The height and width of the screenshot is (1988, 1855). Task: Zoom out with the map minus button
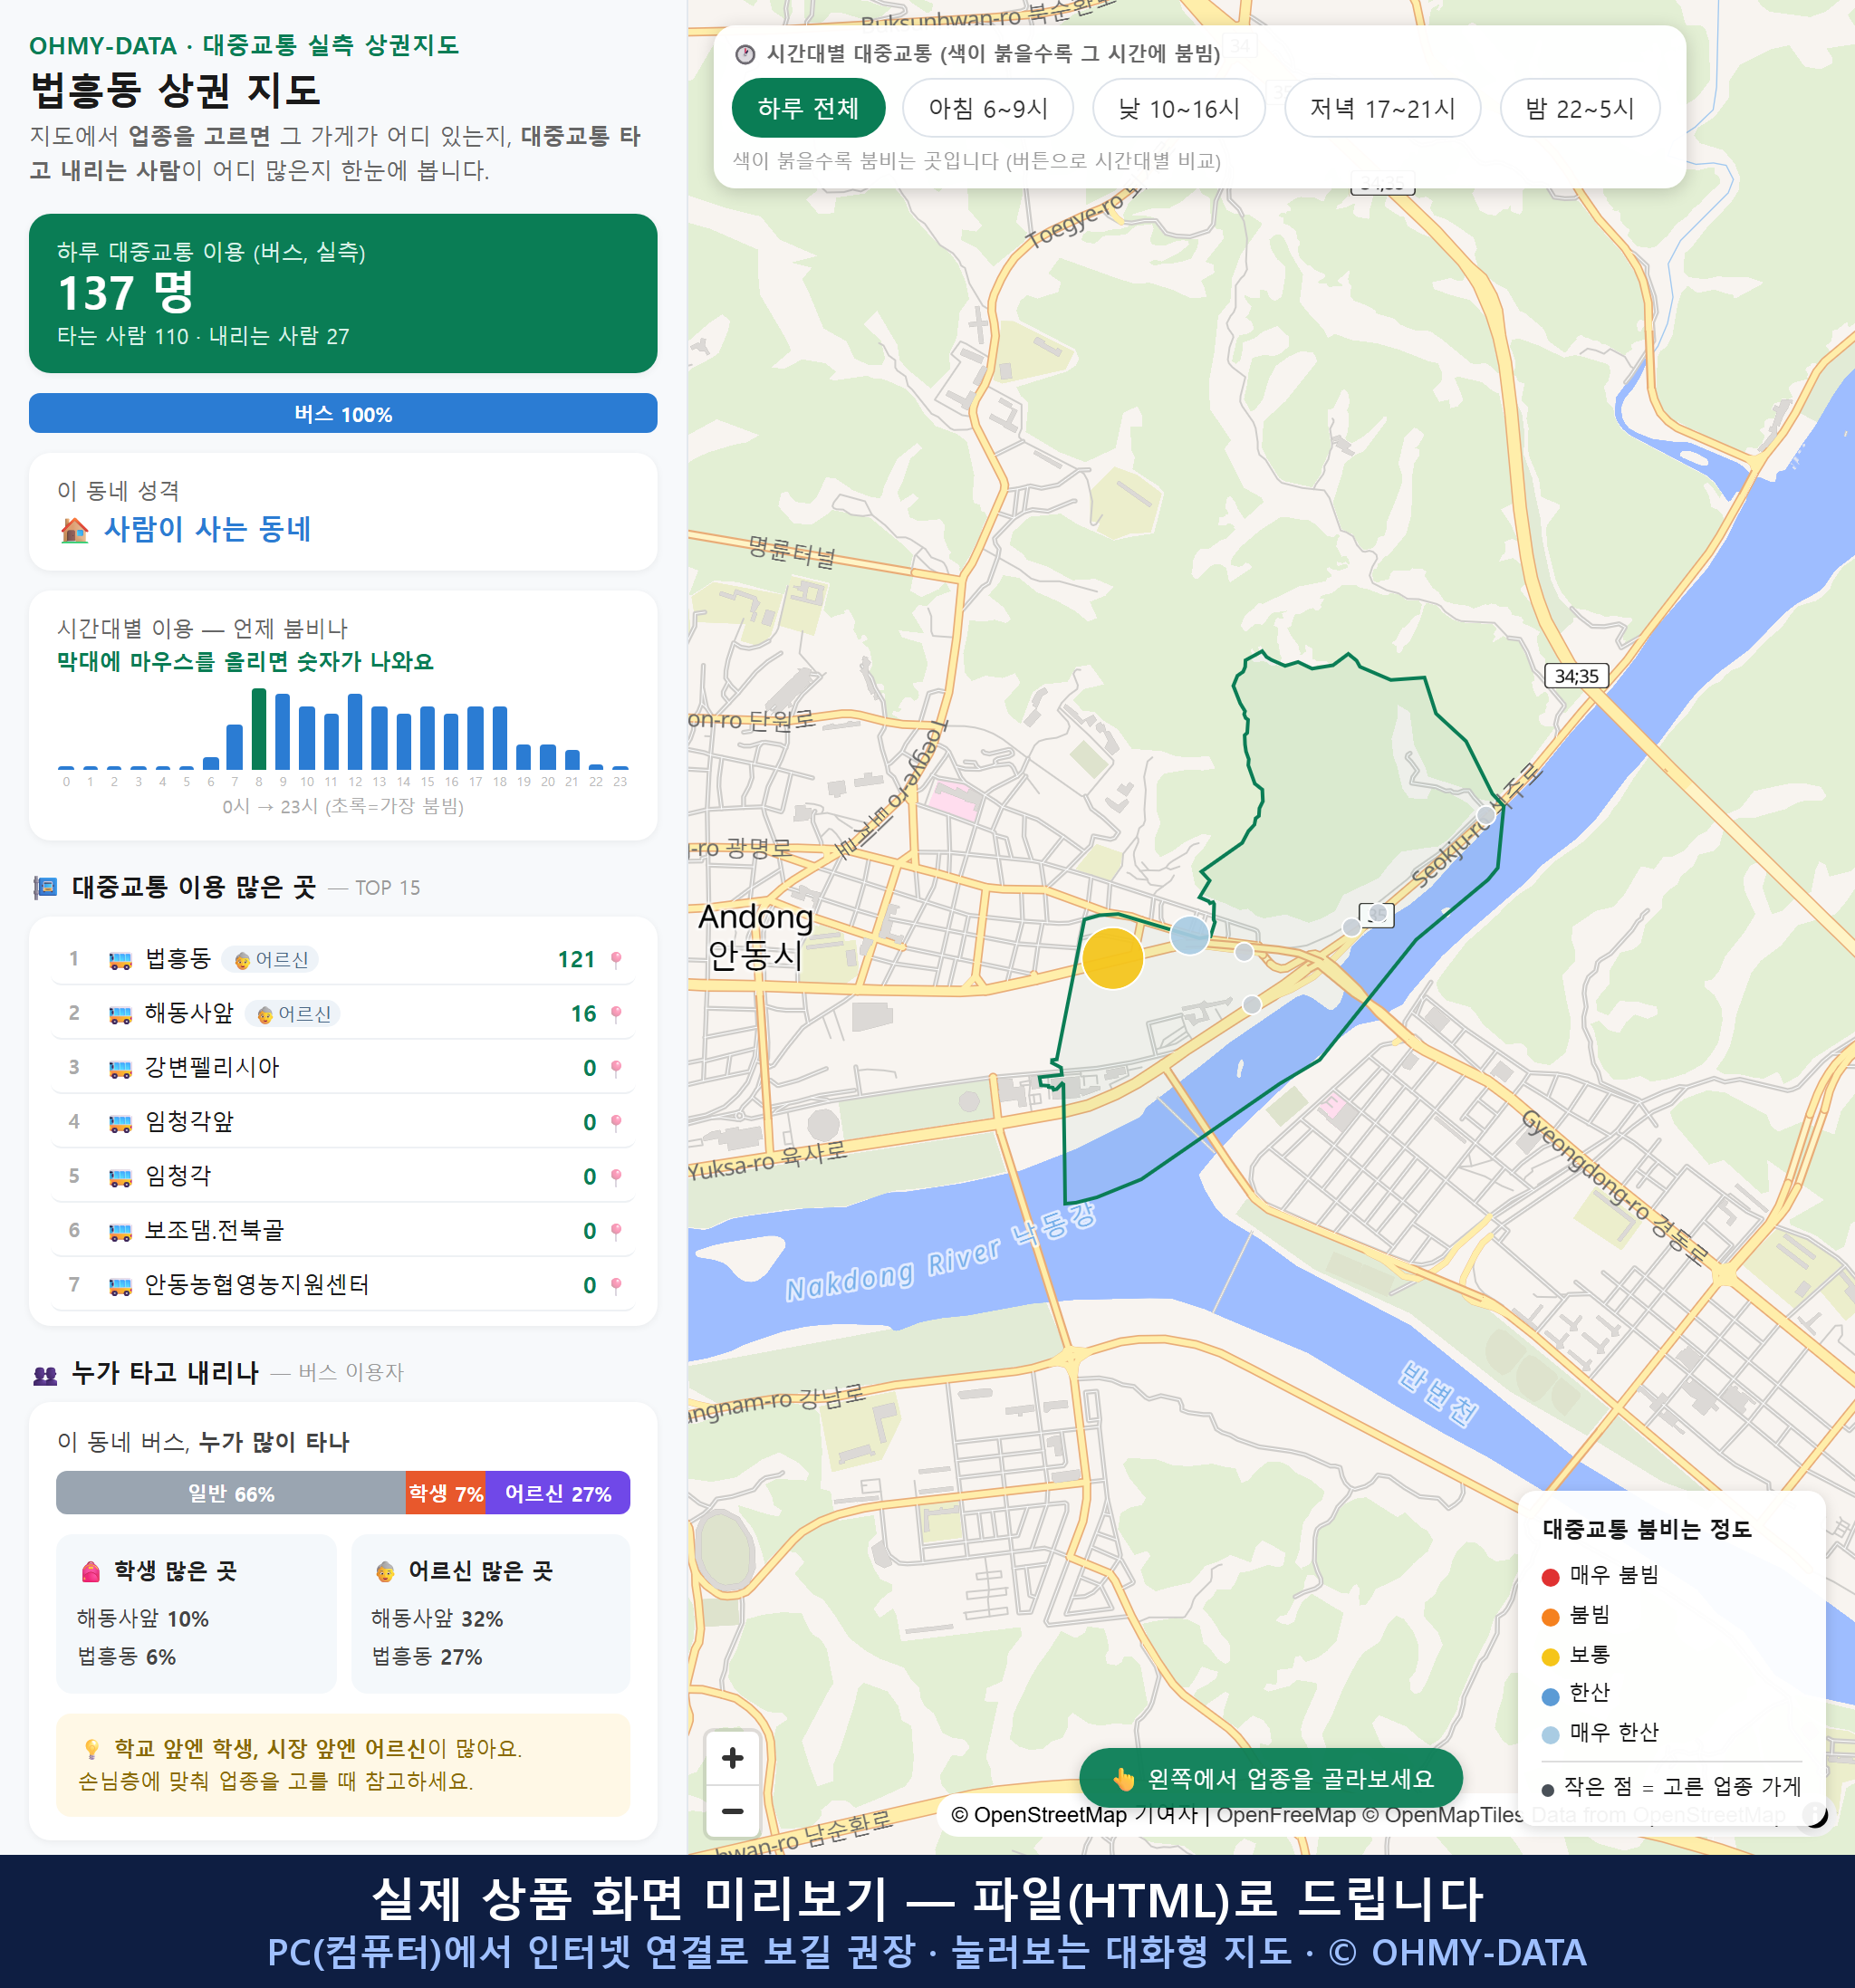pos(732,1811)
